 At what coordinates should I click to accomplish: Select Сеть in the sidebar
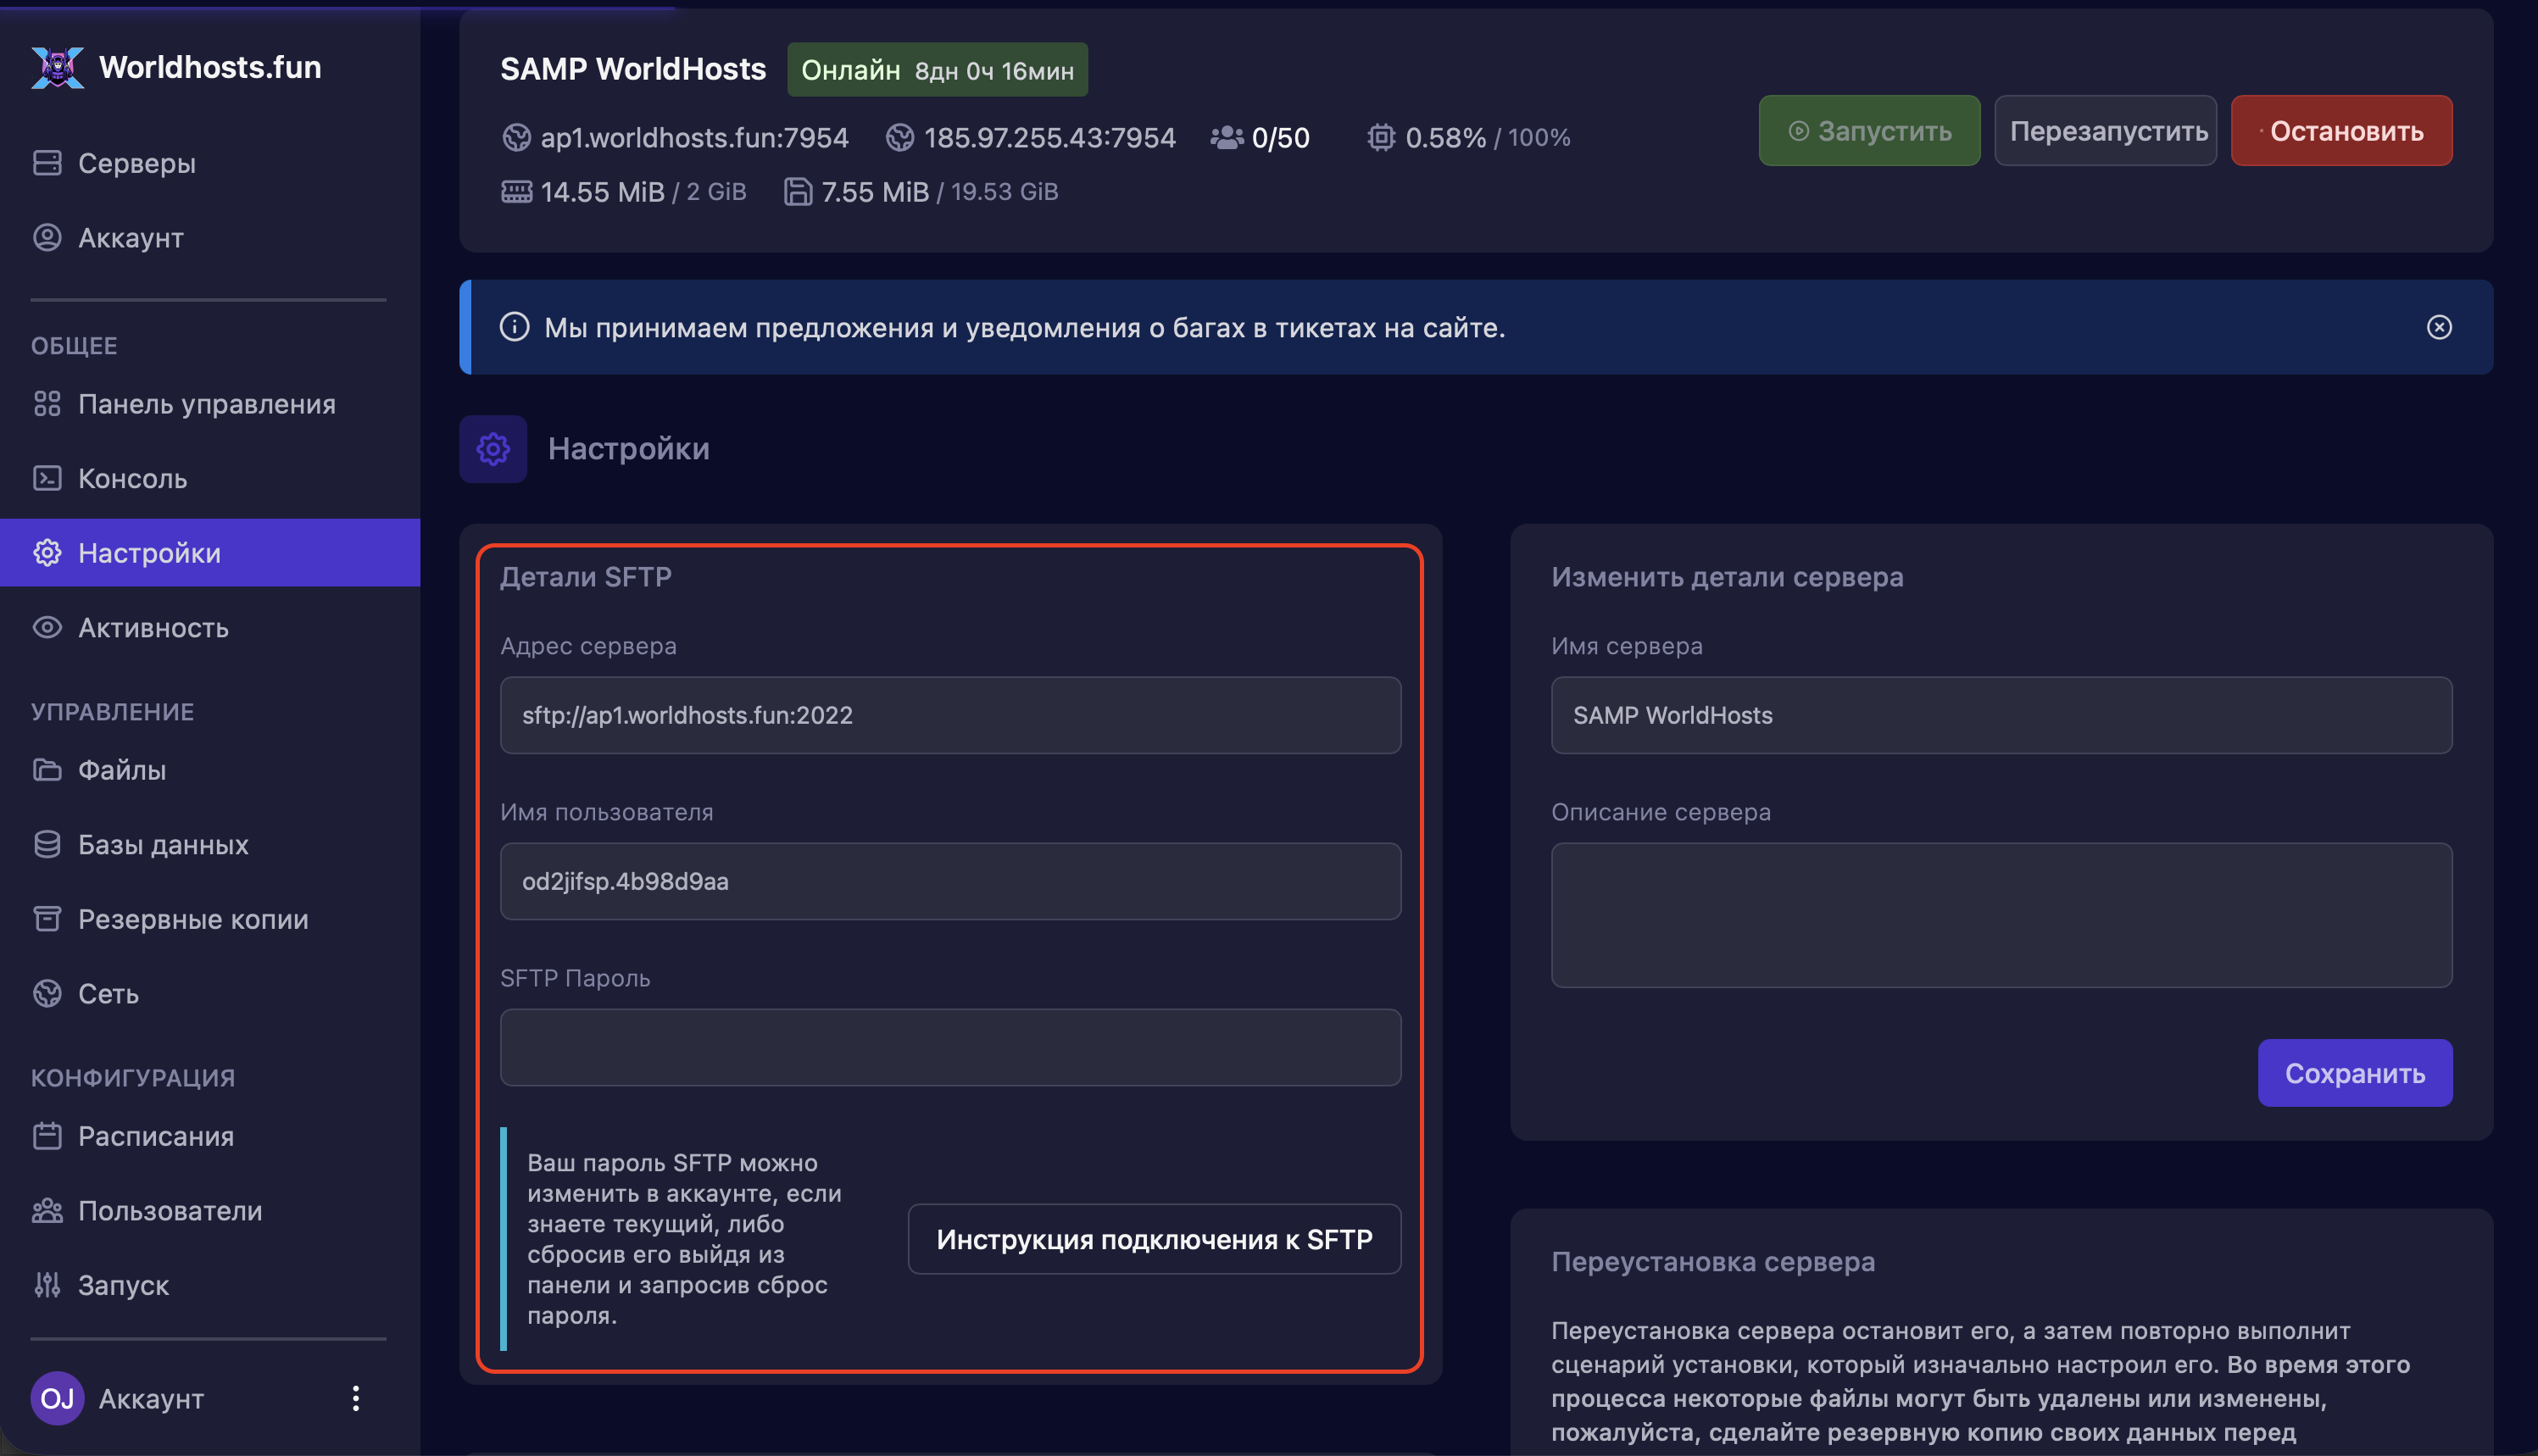tap(108, 993)
